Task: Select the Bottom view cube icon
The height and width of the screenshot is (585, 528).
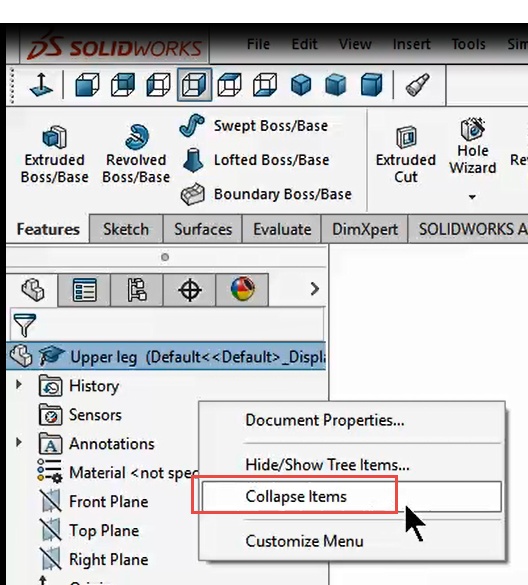Action: tap(265, 85)
